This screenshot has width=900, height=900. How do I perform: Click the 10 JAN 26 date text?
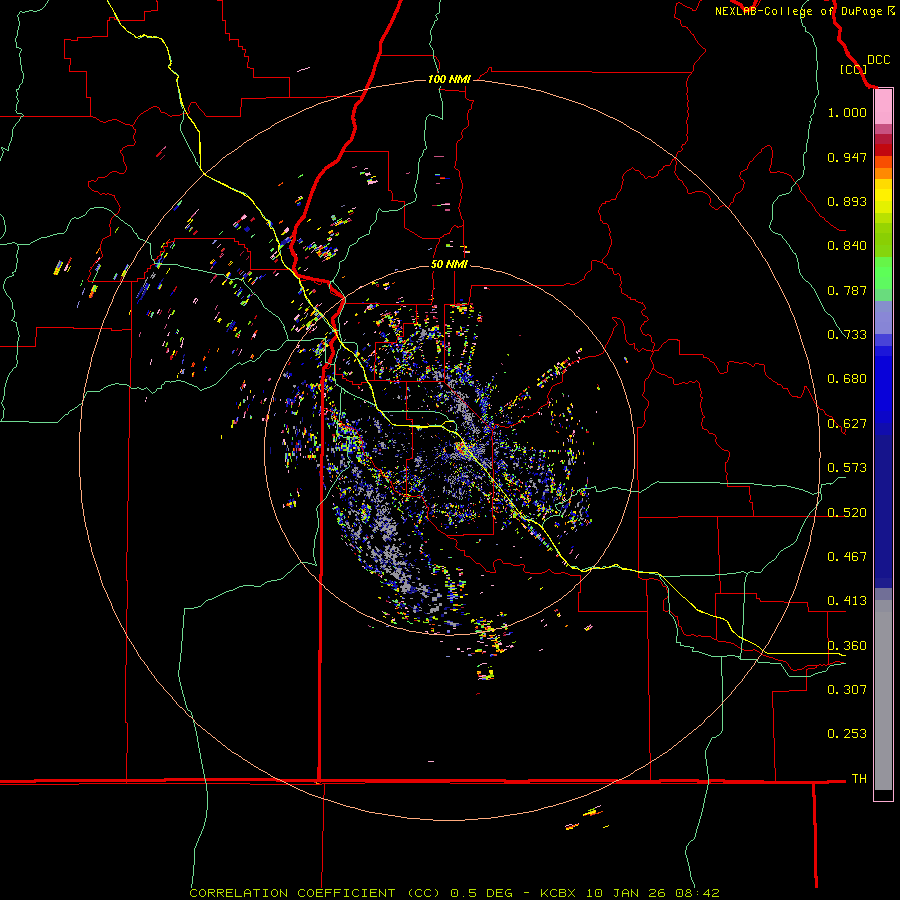626,893
